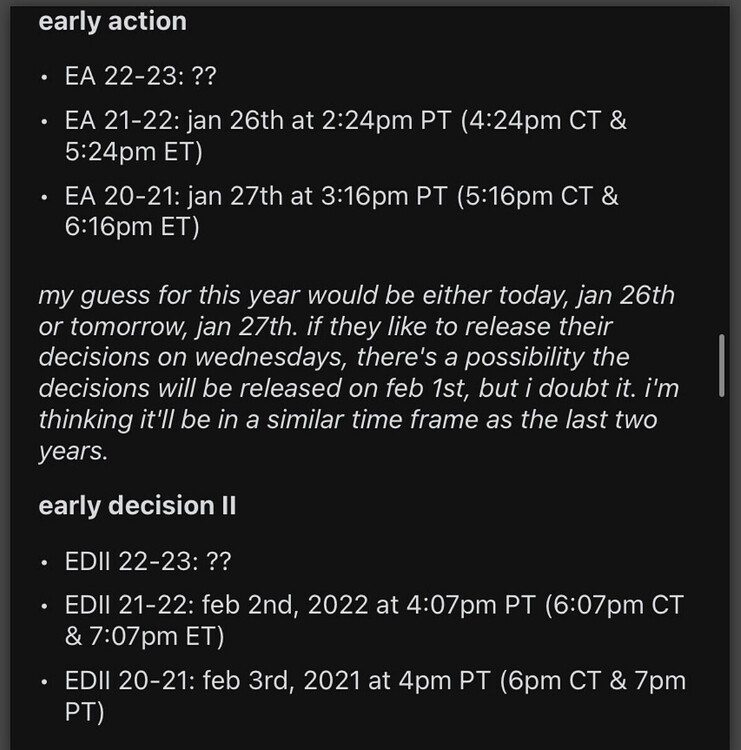Image resolution: width=741 pixels, height=750 pixels.
Task: Click the 'EDII 22-23: ??' bullet line
Action: pyautogui.click(x=148, y=561)
